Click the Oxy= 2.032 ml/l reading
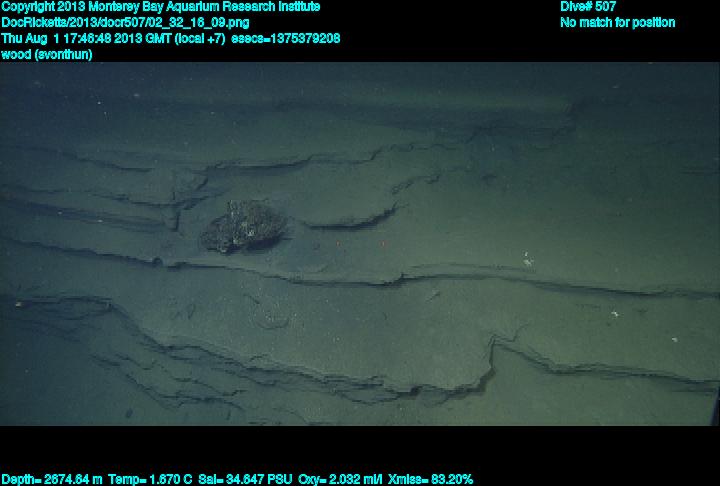 pyautogui.click(x=340, y=480)
